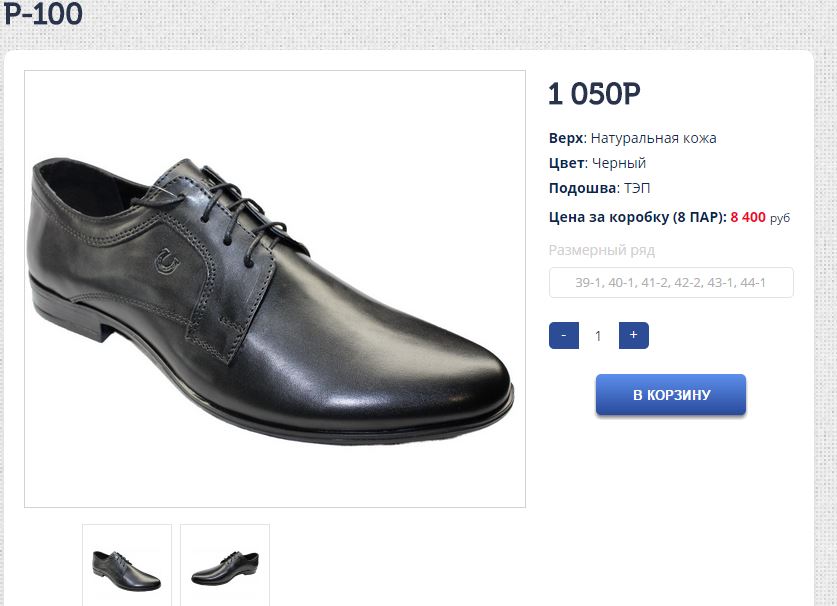This screenshot has width=837, height=606.
Task: Click the руб currency text
Action: (x=780, y=217)
